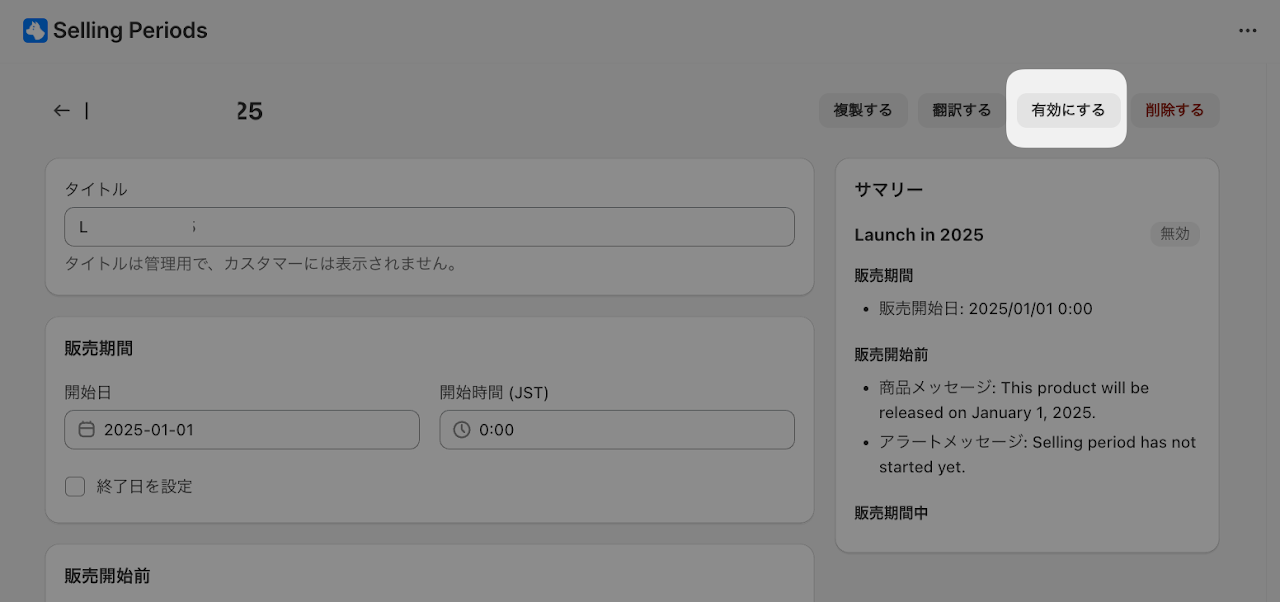The width and height of the screenshot is (1280, 602).
Task: Click the Selling Periods header title
Action: point(130,31)
